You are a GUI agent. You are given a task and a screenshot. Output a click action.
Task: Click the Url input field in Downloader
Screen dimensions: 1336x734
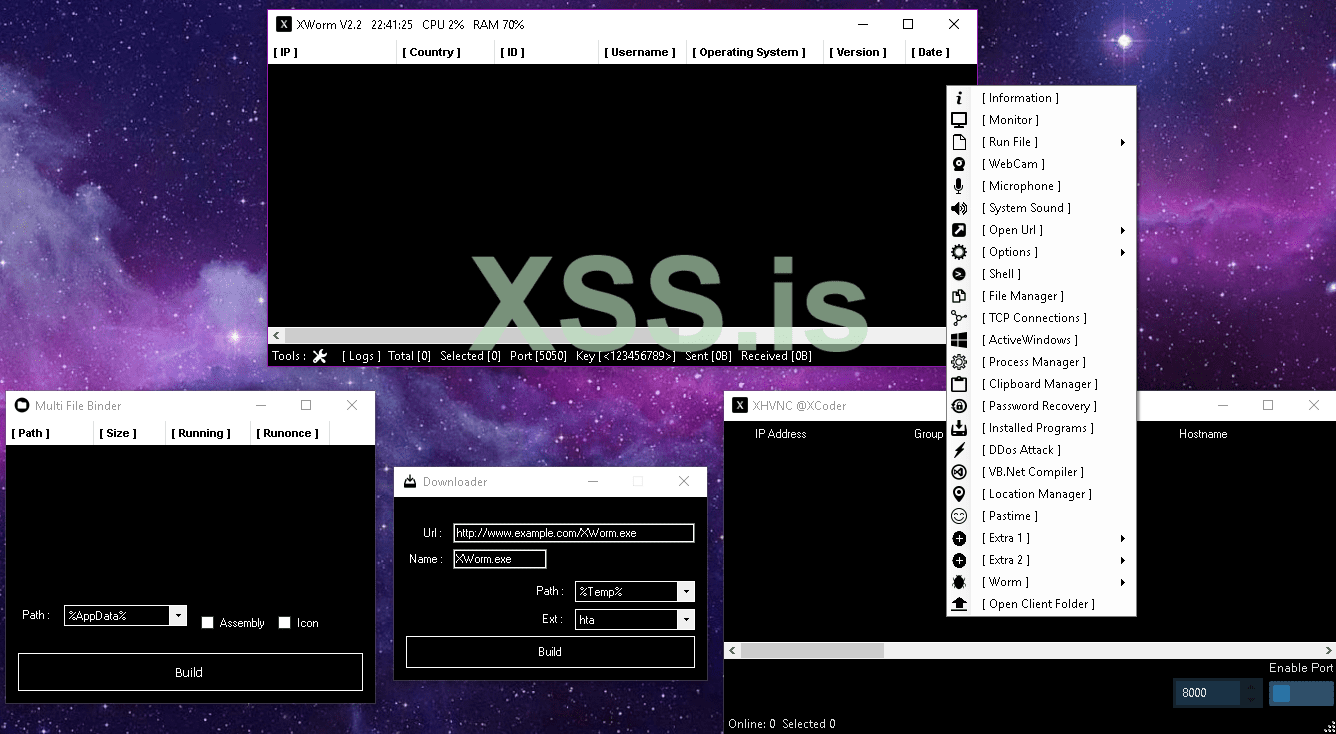(573, 533)
